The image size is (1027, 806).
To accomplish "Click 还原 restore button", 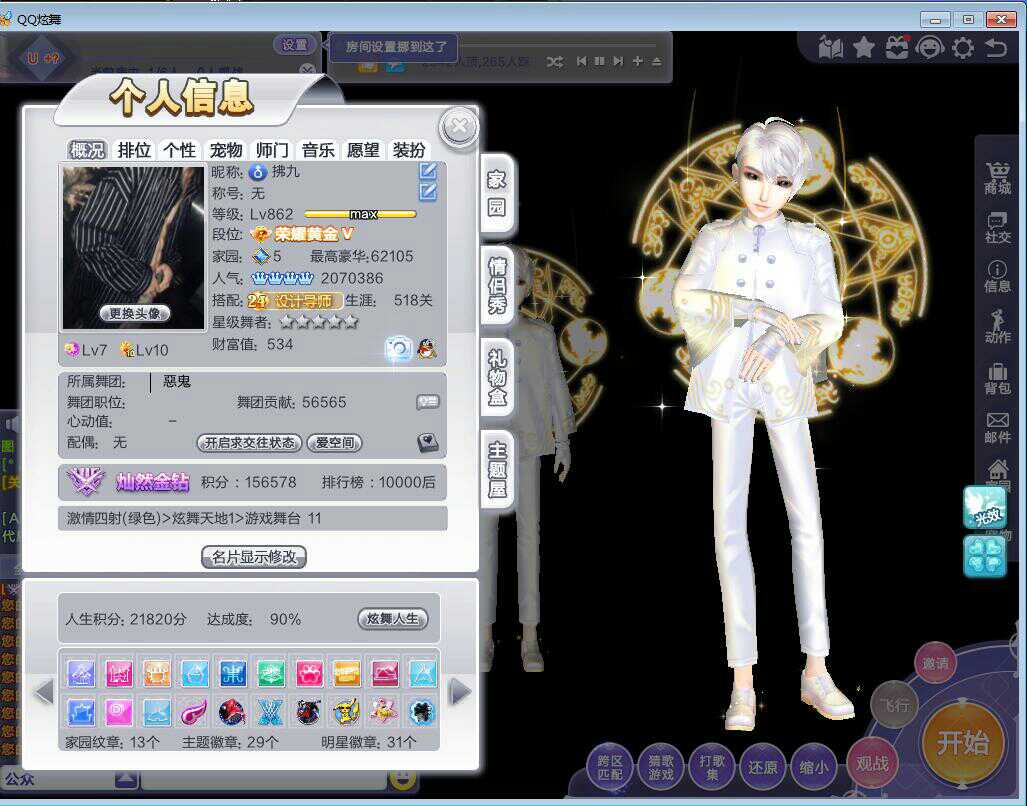I will (763, 767).
